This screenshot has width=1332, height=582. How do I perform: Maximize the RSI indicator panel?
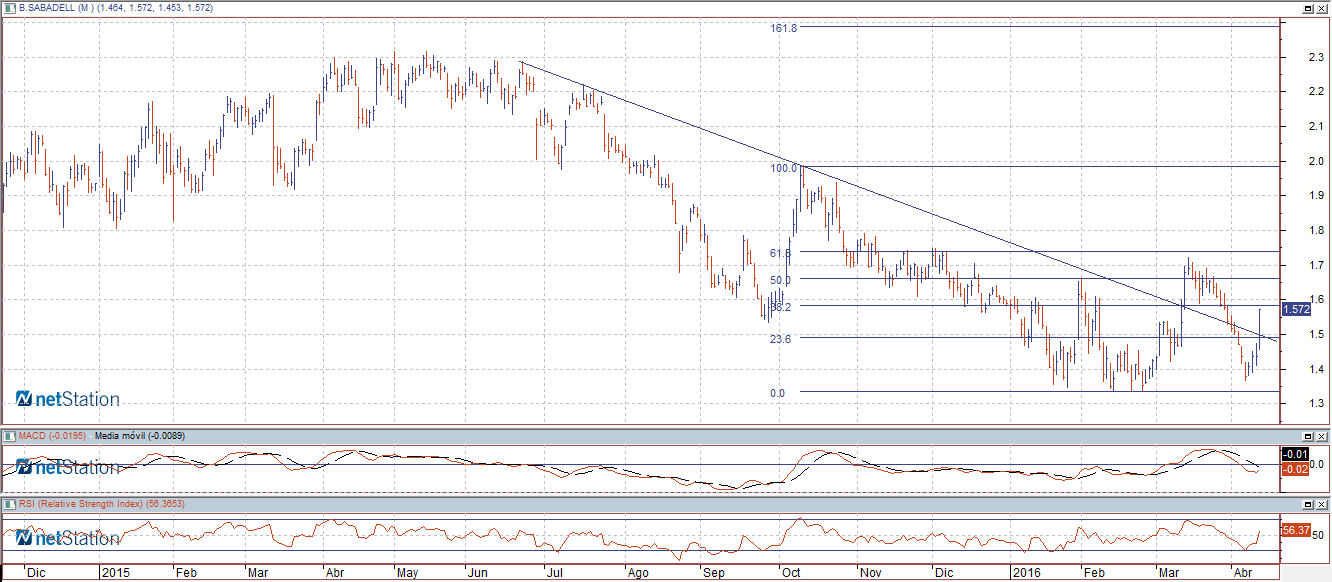coord(1308,505)
